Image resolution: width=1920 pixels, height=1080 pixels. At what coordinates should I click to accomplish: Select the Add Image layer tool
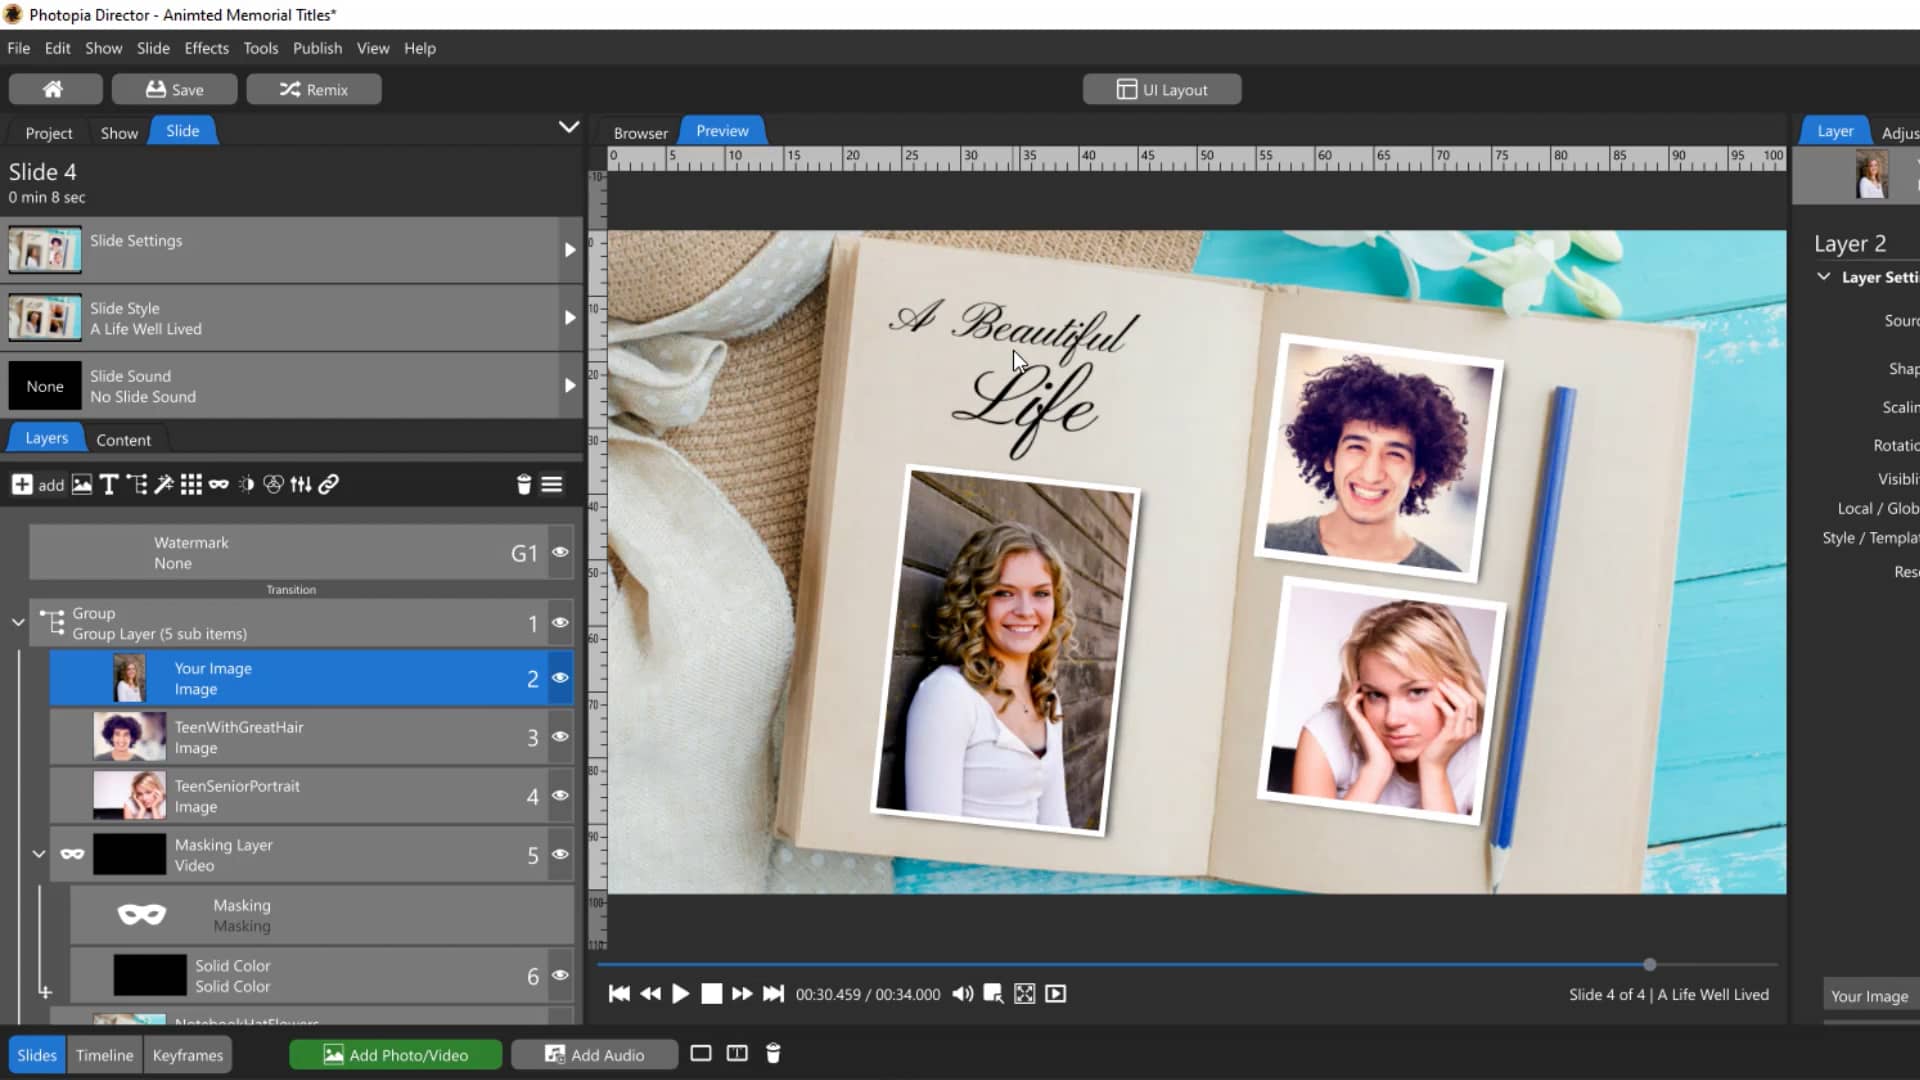point(81,484)
